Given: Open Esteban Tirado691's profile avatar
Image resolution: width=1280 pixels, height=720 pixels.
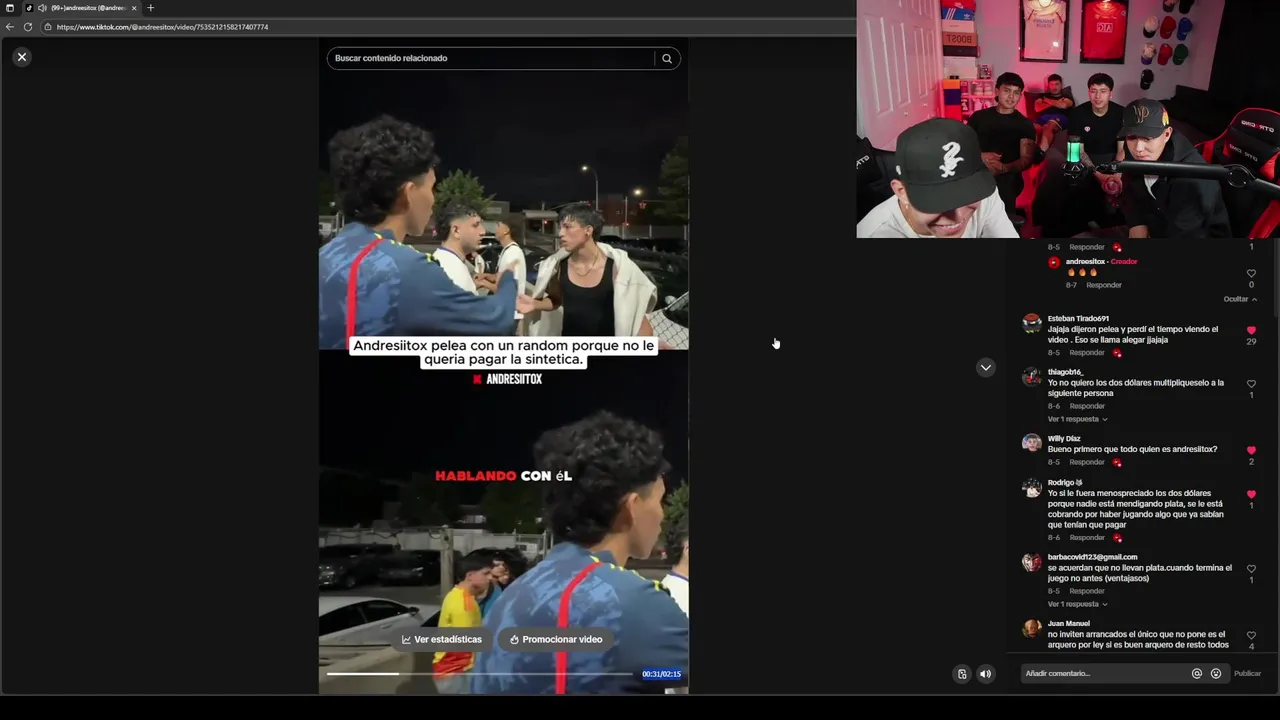Looking at the screenshot, I should [x=1032, y=323].
